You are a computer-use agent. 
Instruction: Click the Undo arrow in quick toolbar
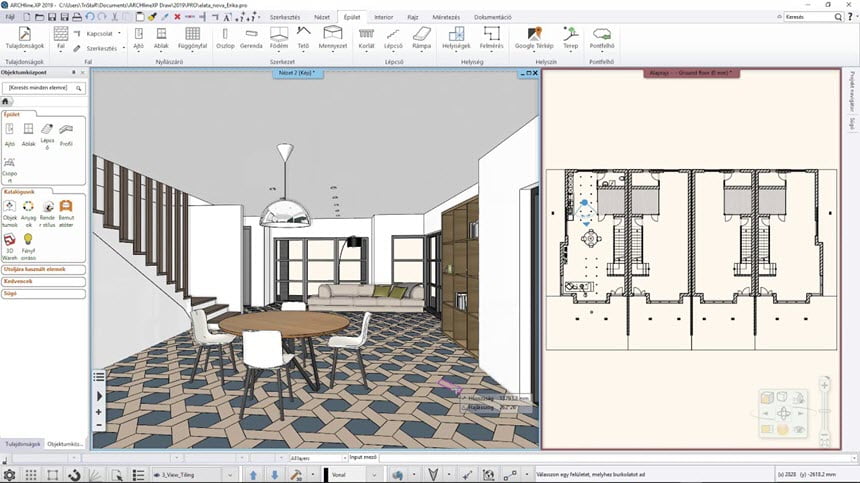[90, 17]
